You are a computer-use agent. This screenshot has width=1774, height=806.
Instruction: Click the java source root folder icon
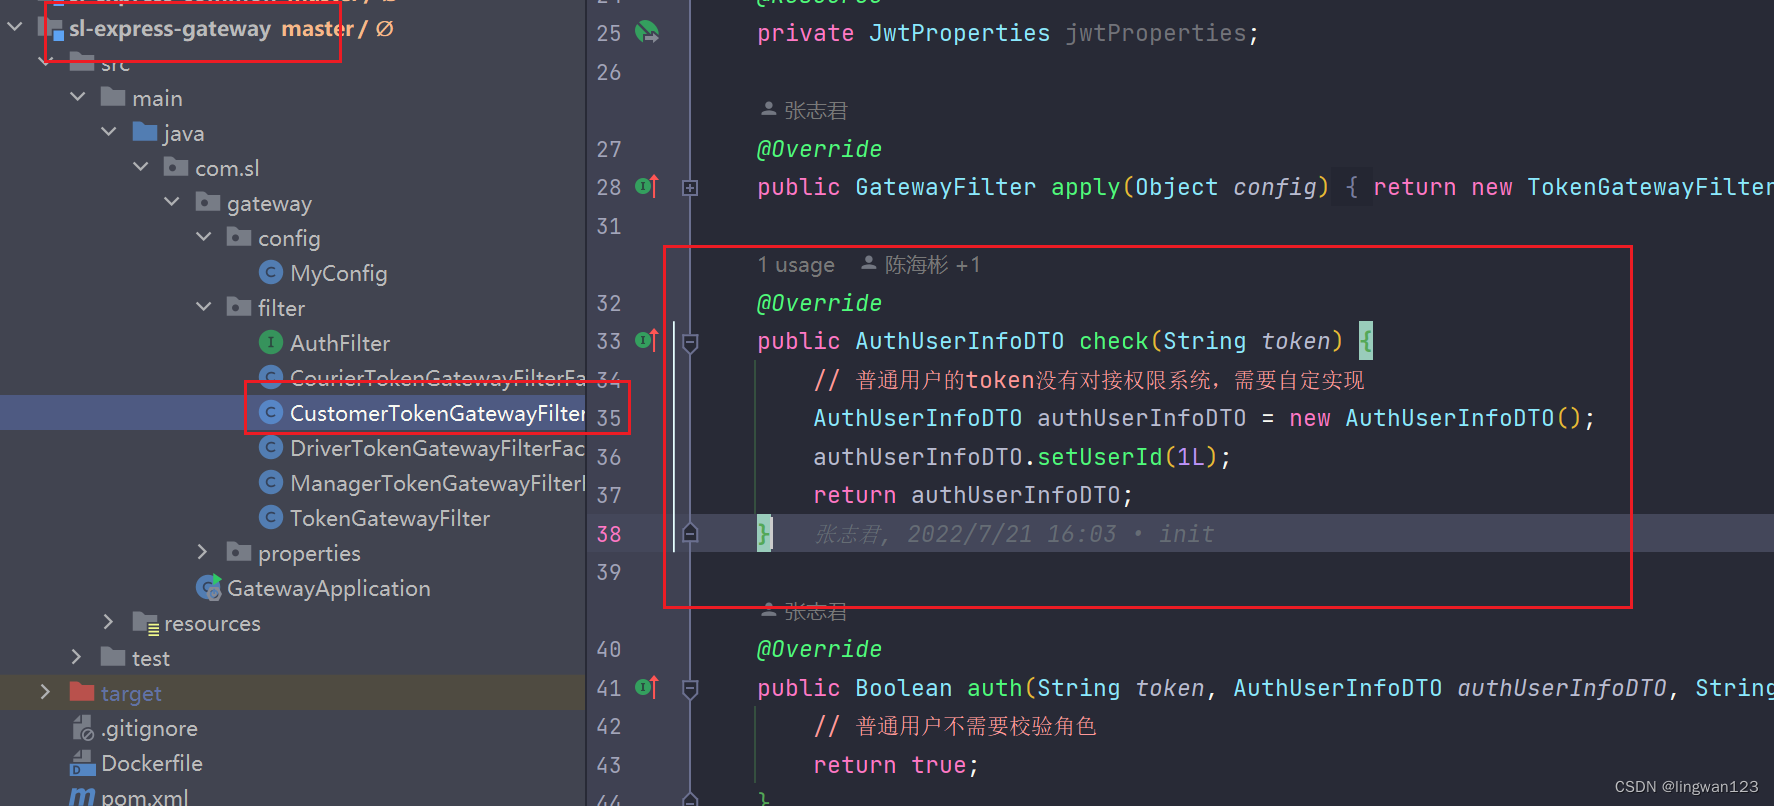click(x=145, y=132)
